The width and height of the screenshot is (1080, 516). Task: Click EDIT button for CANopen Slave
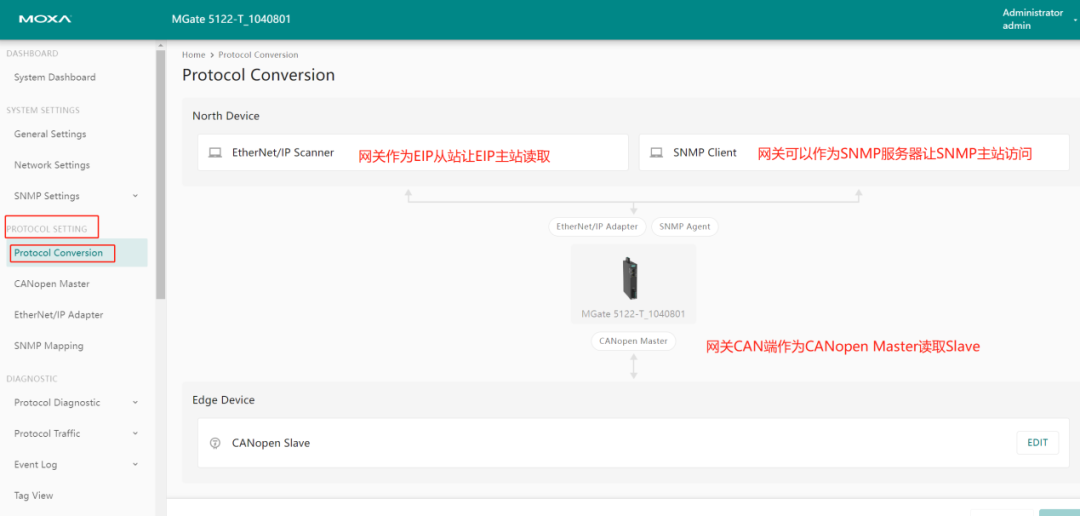pos(1037,442)
